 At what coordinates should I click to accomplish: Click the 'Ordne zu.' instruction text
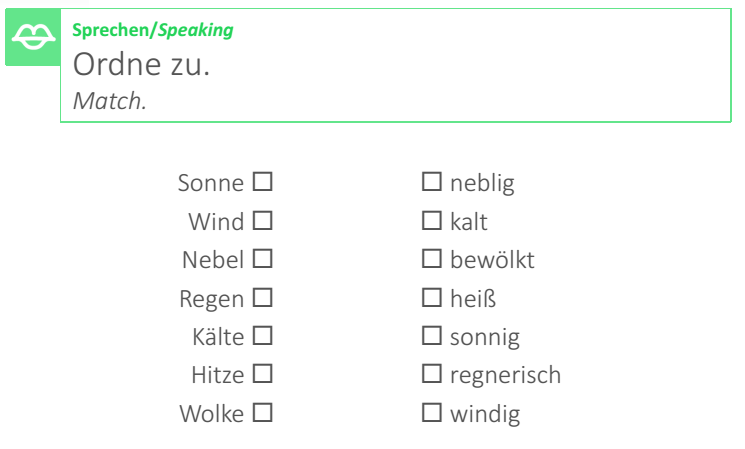(x=140, y=67)
